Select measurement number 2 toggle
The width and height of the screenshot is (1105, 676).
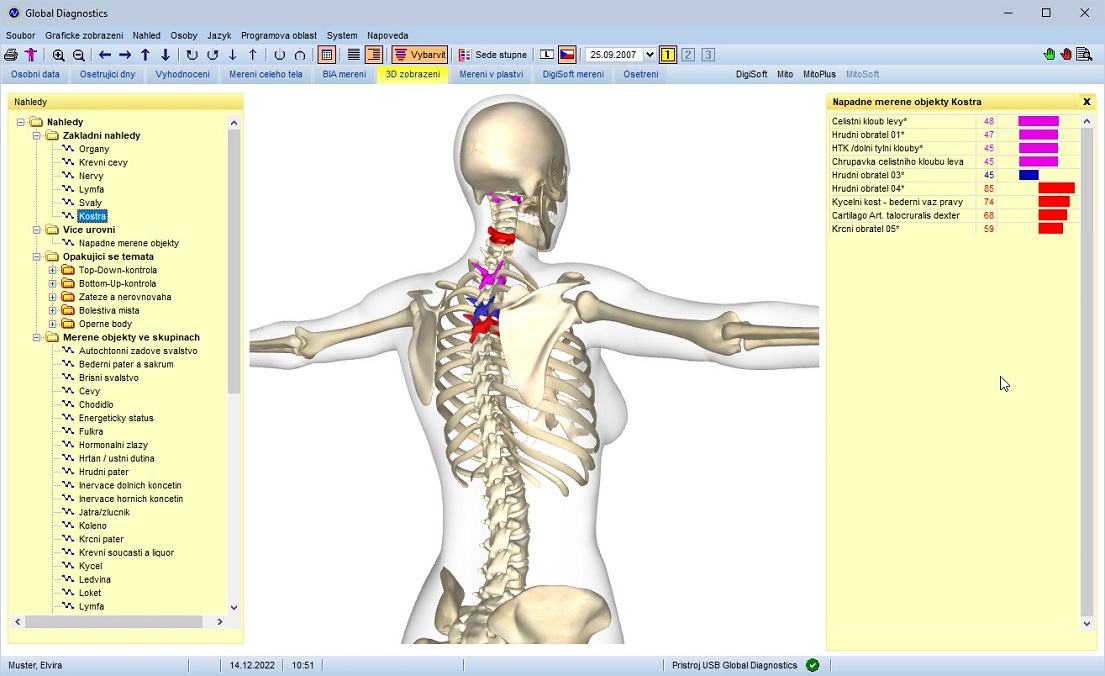[688, 55]
